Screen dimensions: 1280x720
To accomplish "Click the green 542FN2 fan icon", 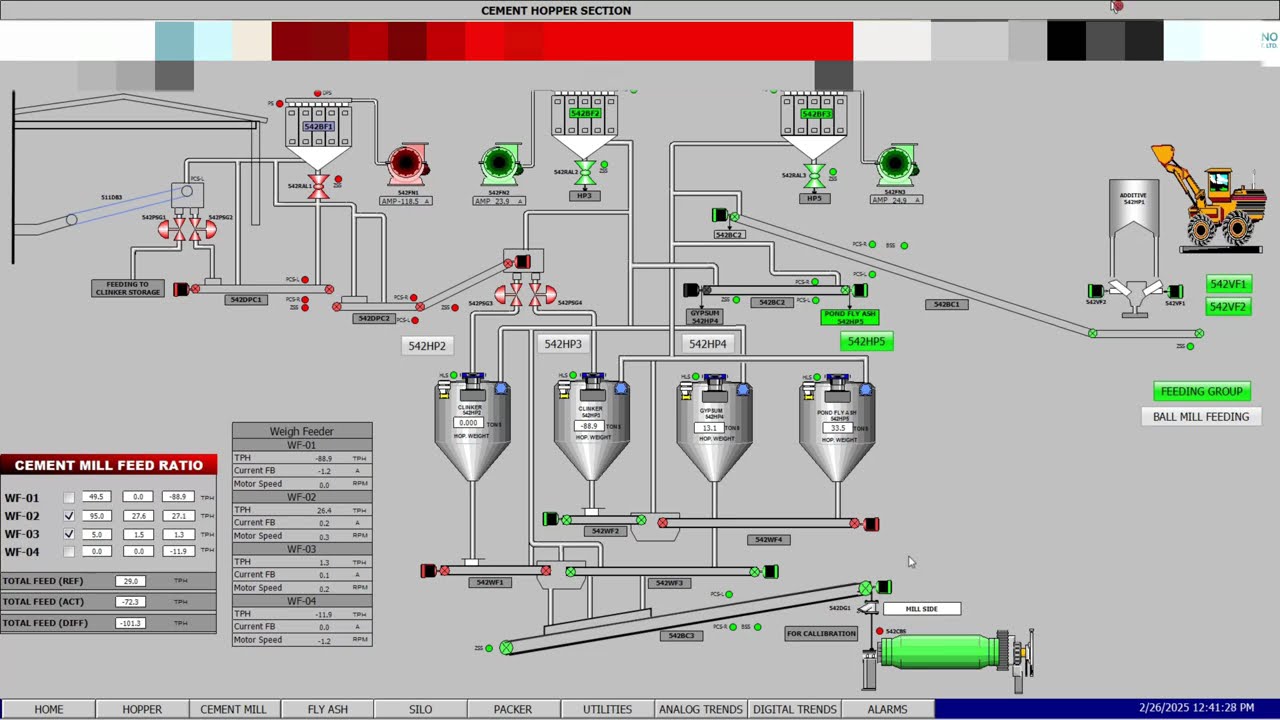I will pos(500,166).
